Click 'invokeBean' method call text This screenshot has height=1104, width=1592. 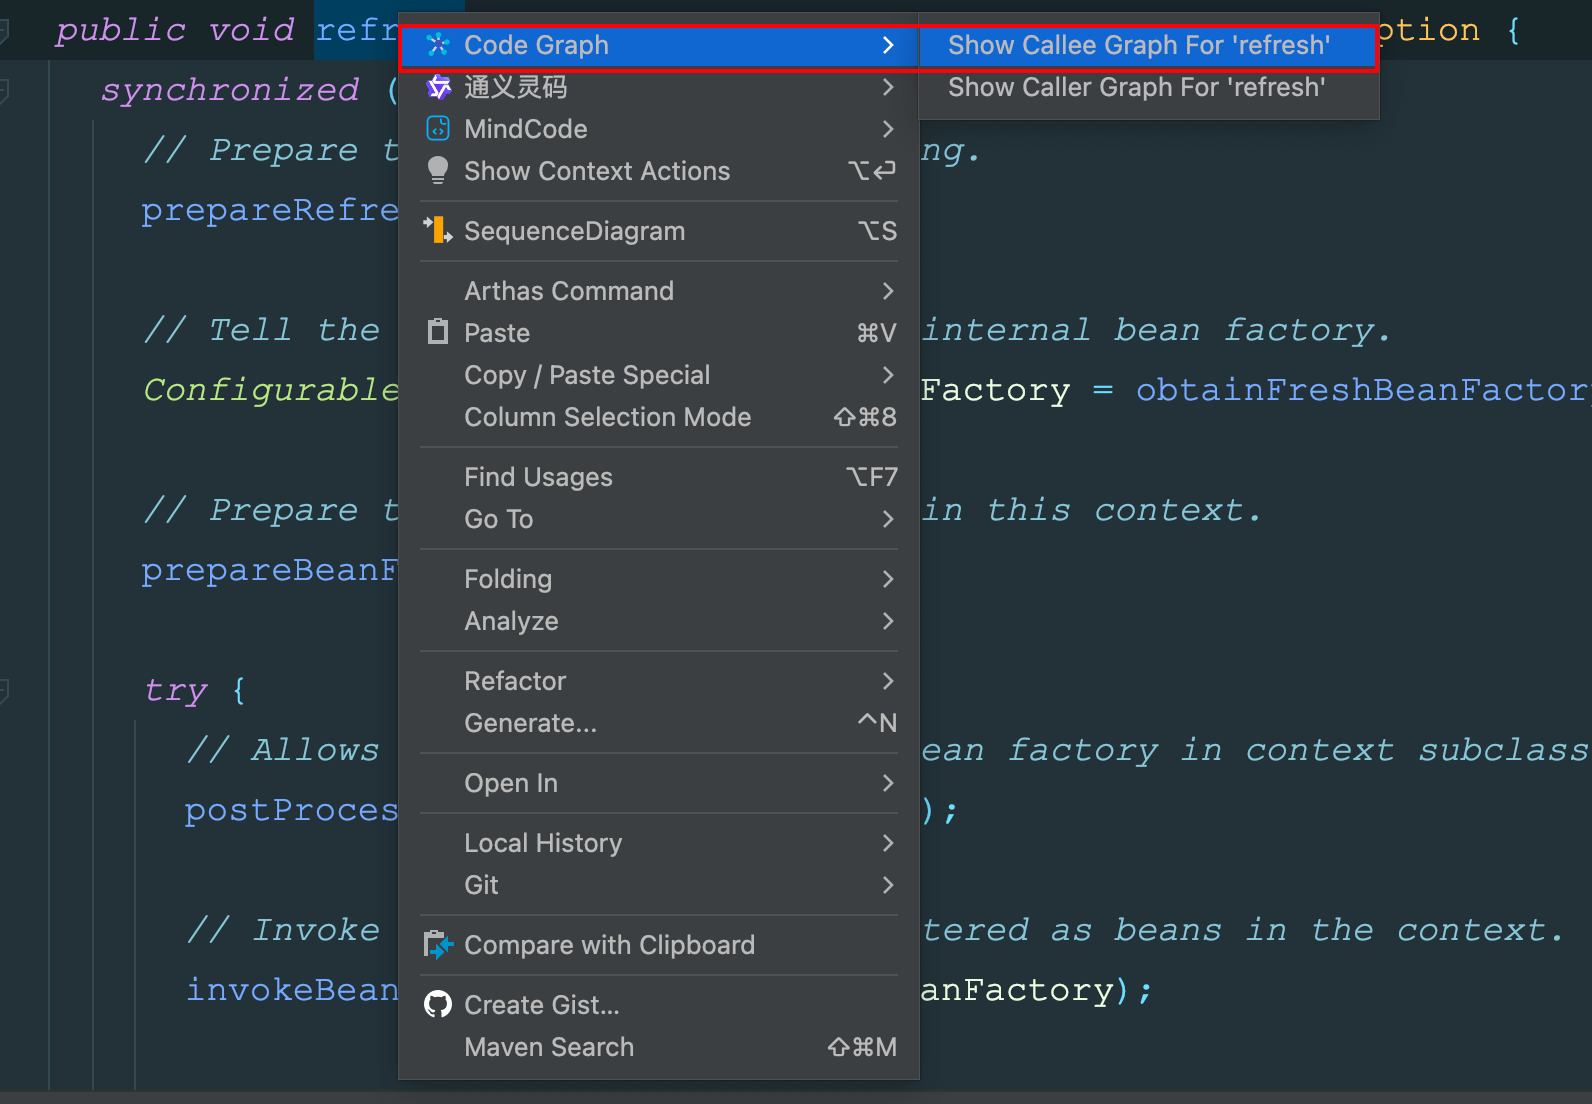pyautogui.click(x=292, y=989)
